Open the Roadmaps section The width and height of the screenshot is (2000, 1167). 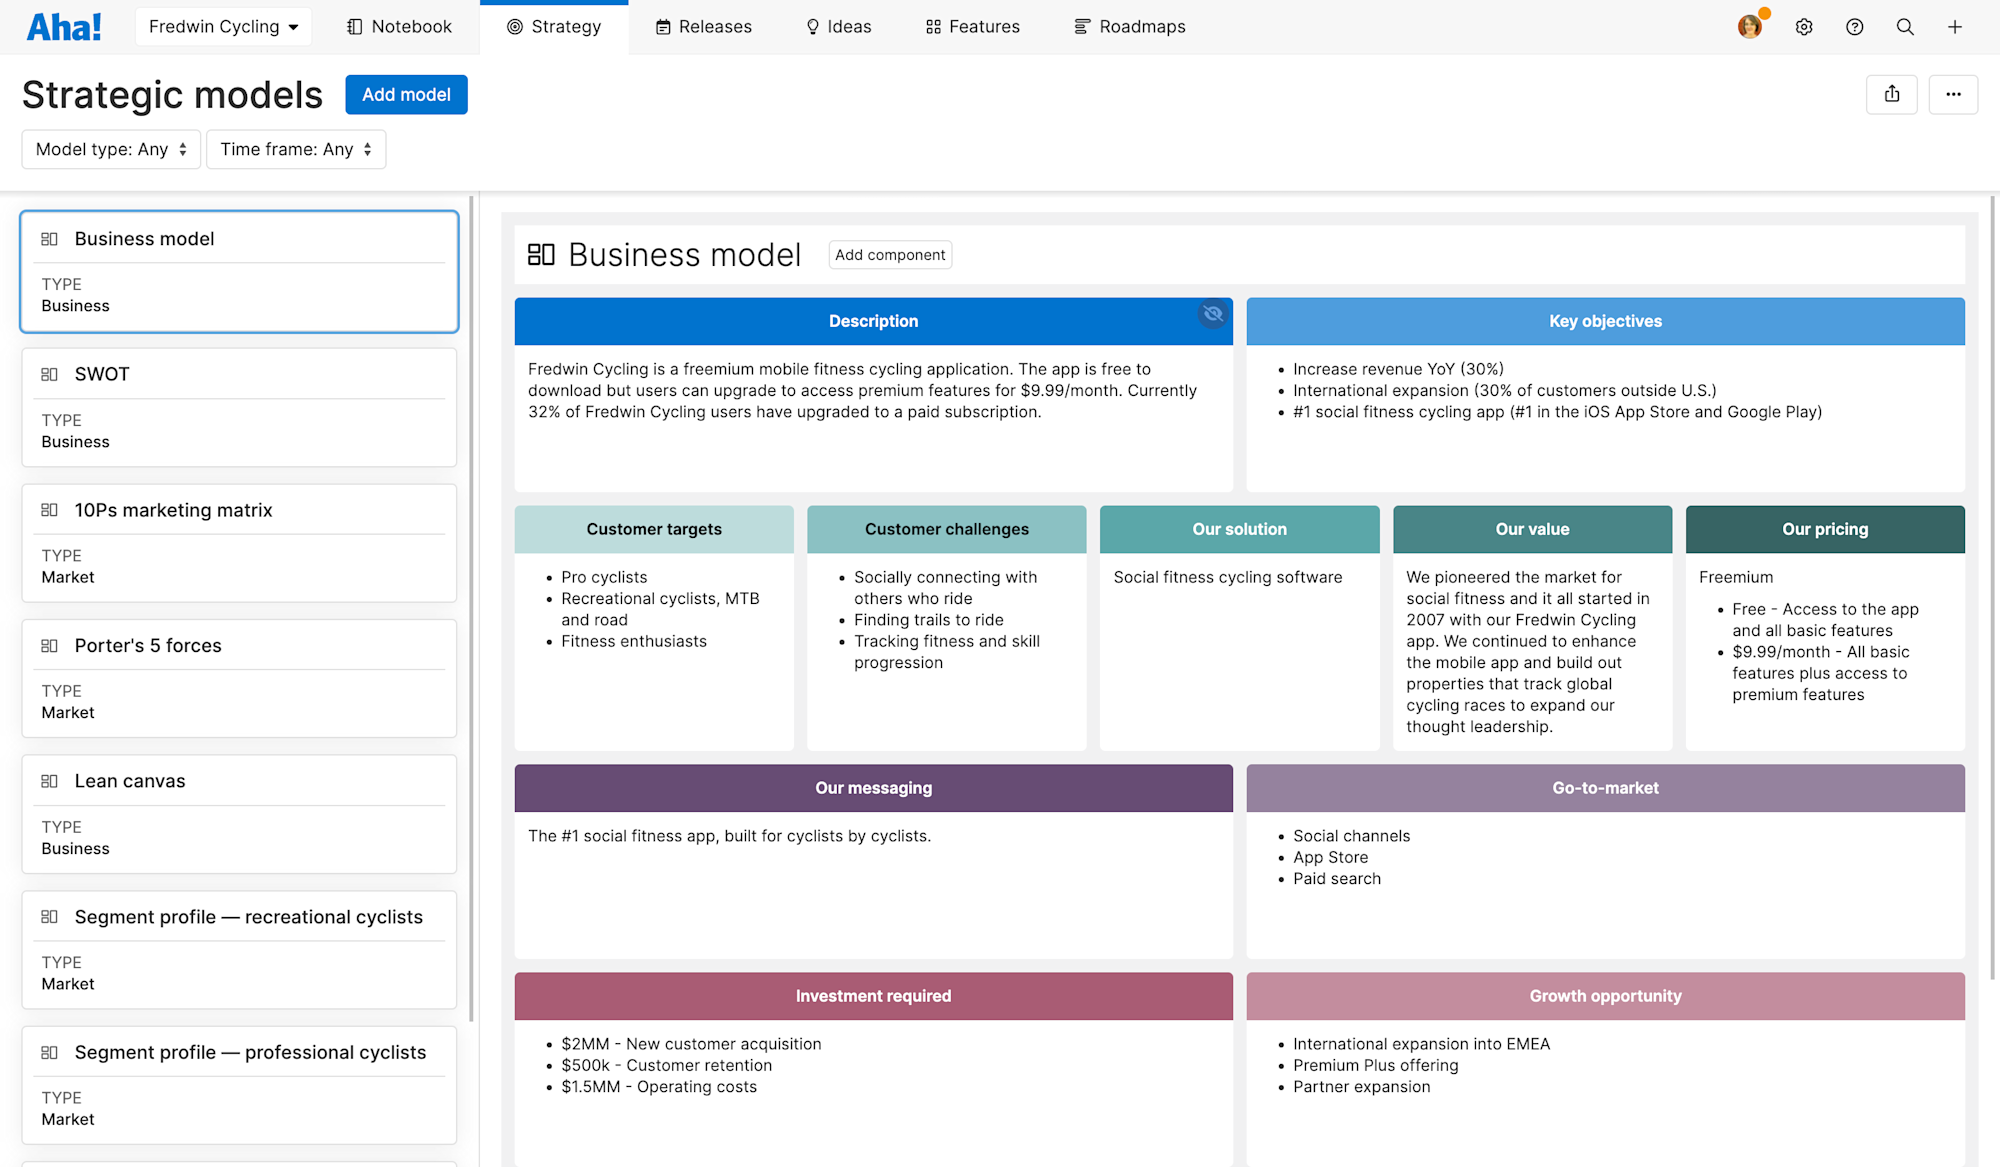tap(1128, 27)
